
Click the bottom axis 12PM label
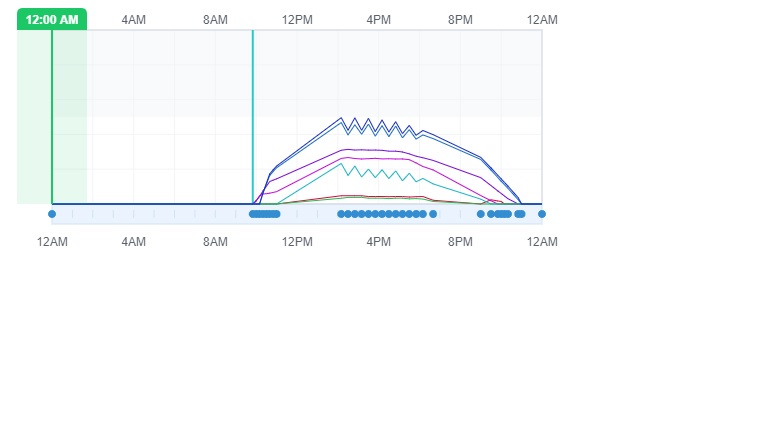(297, 242)
